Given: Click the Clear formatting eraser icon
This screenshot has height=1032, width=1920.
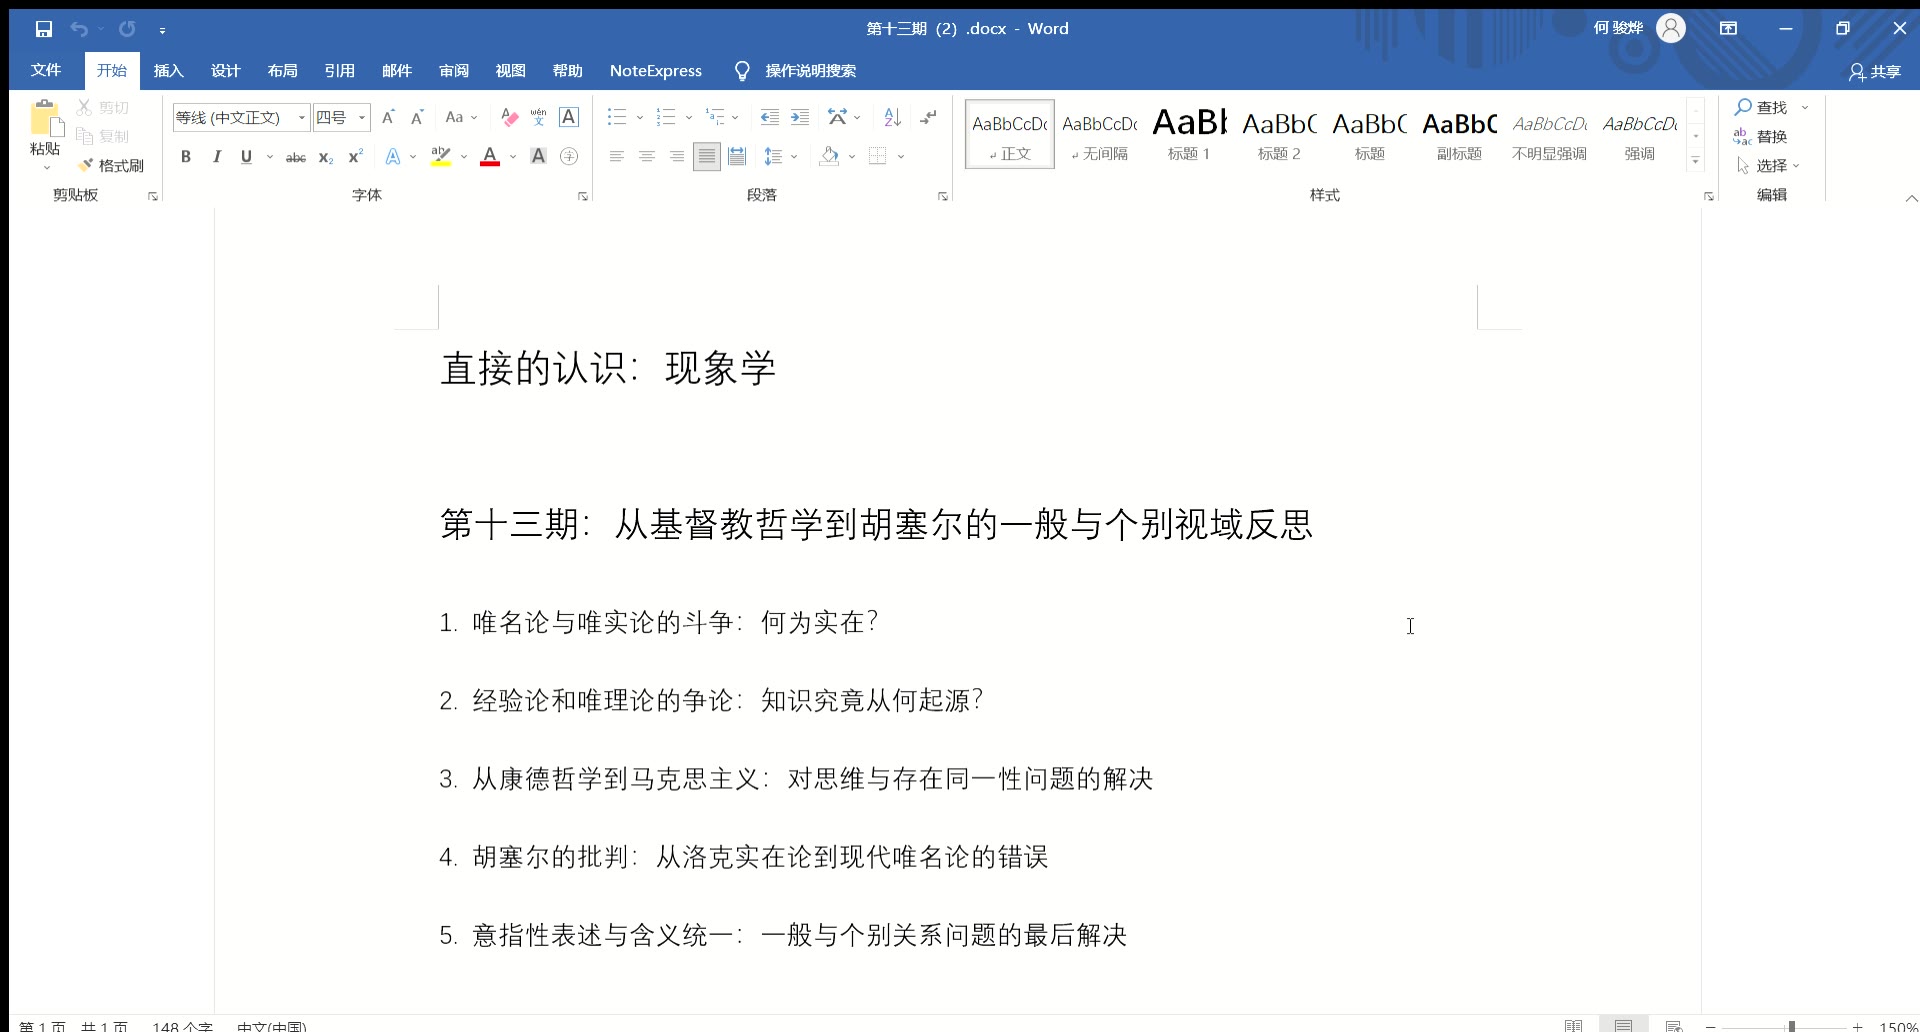Looking at the screenshot, I should (510, 117).
